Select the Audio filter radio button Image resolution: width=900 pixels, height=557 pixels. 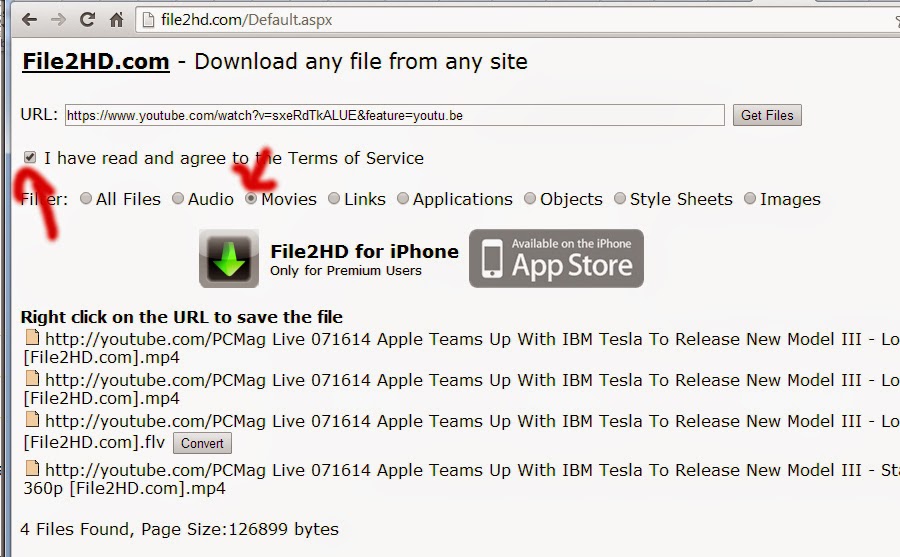click(x=178, y=199)
